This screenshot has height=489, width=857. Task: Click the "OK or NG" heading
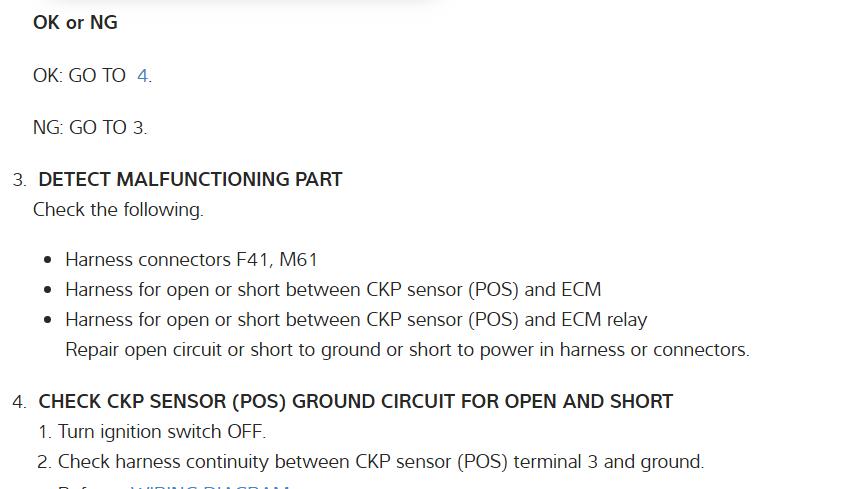[x=75, y=22]
